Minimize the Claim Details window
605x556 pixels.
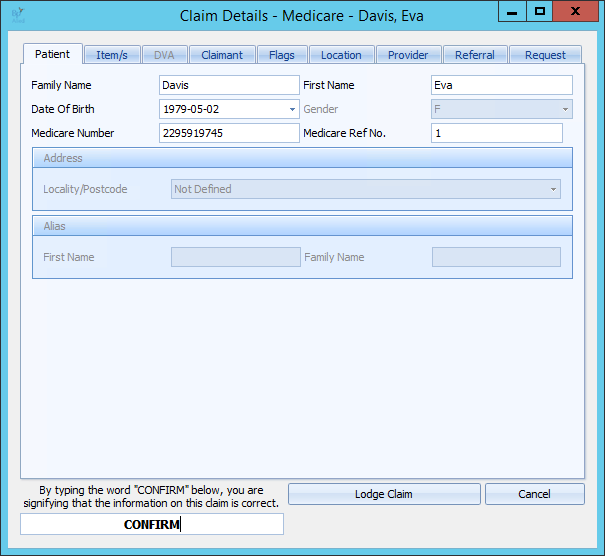[x=512, y=12]
